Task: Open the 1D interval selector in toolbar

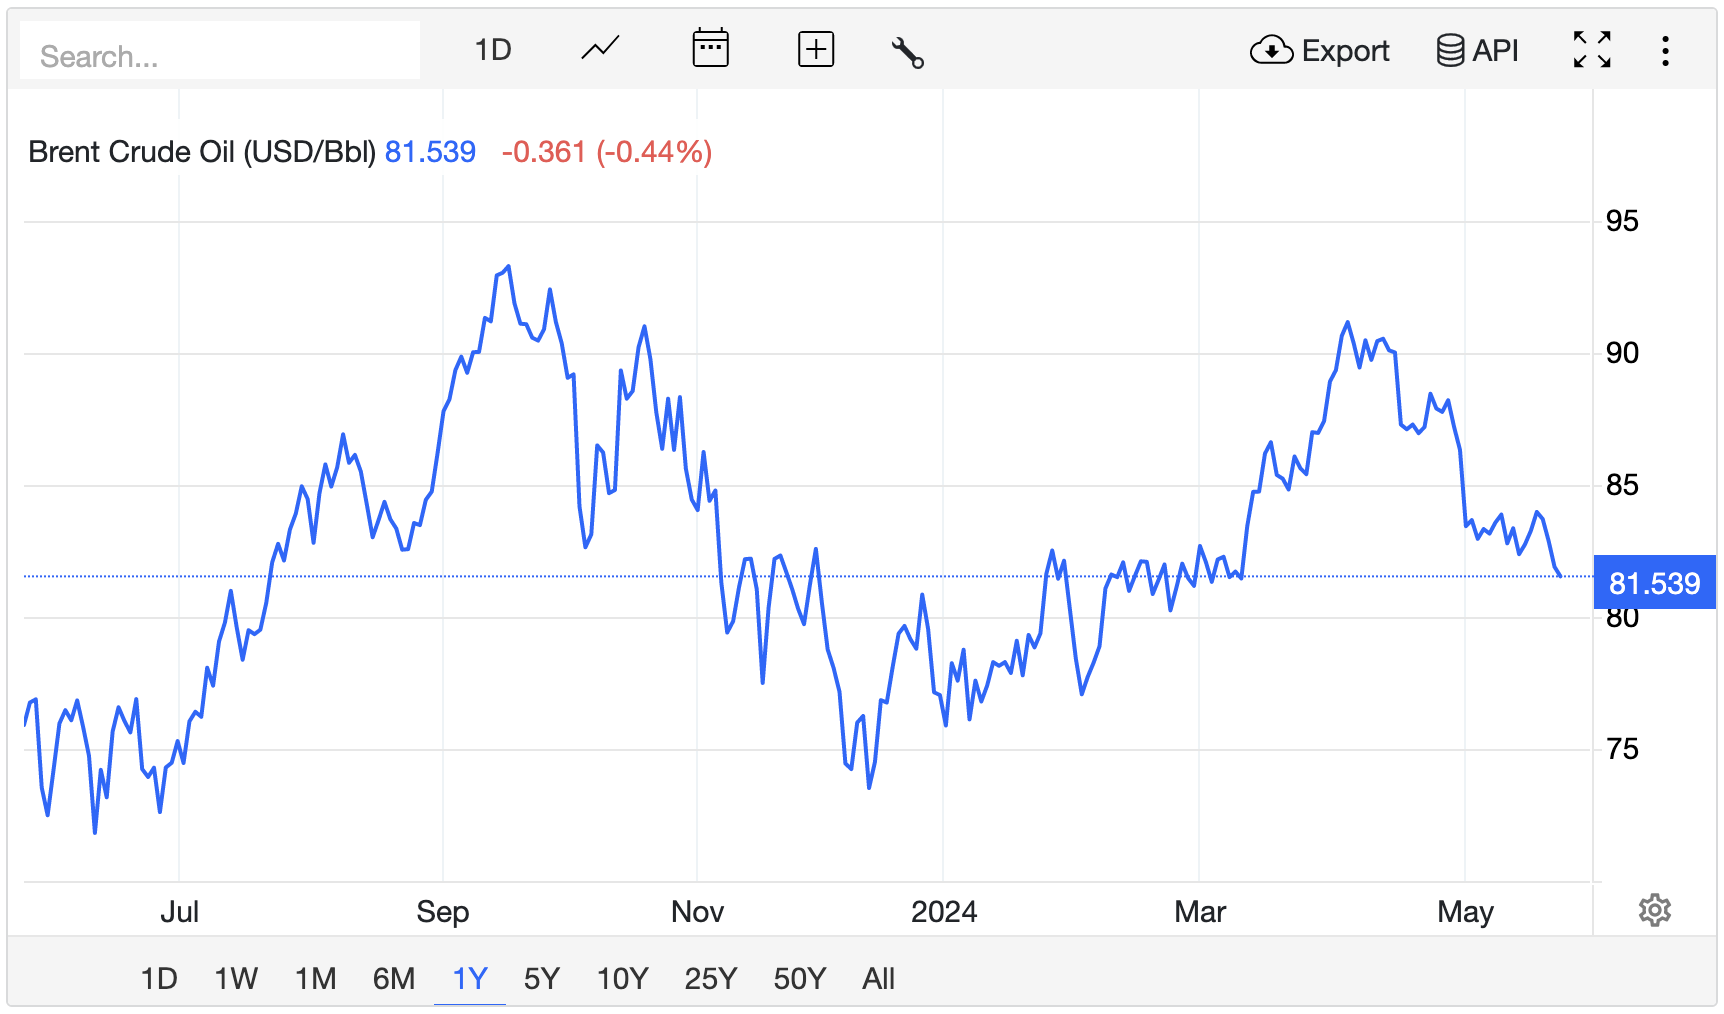Action: coord(493,50)
